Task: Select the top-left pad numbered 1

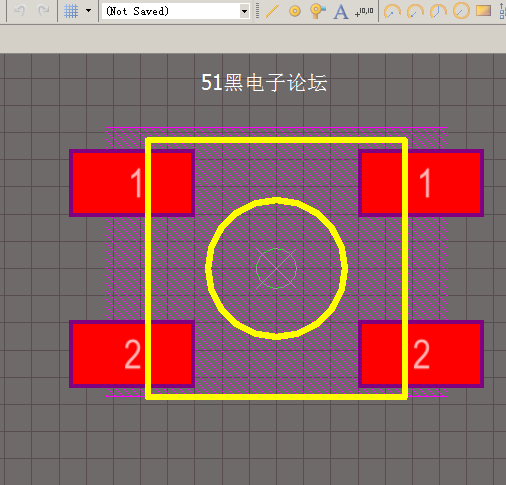Action: click(132, 183)
